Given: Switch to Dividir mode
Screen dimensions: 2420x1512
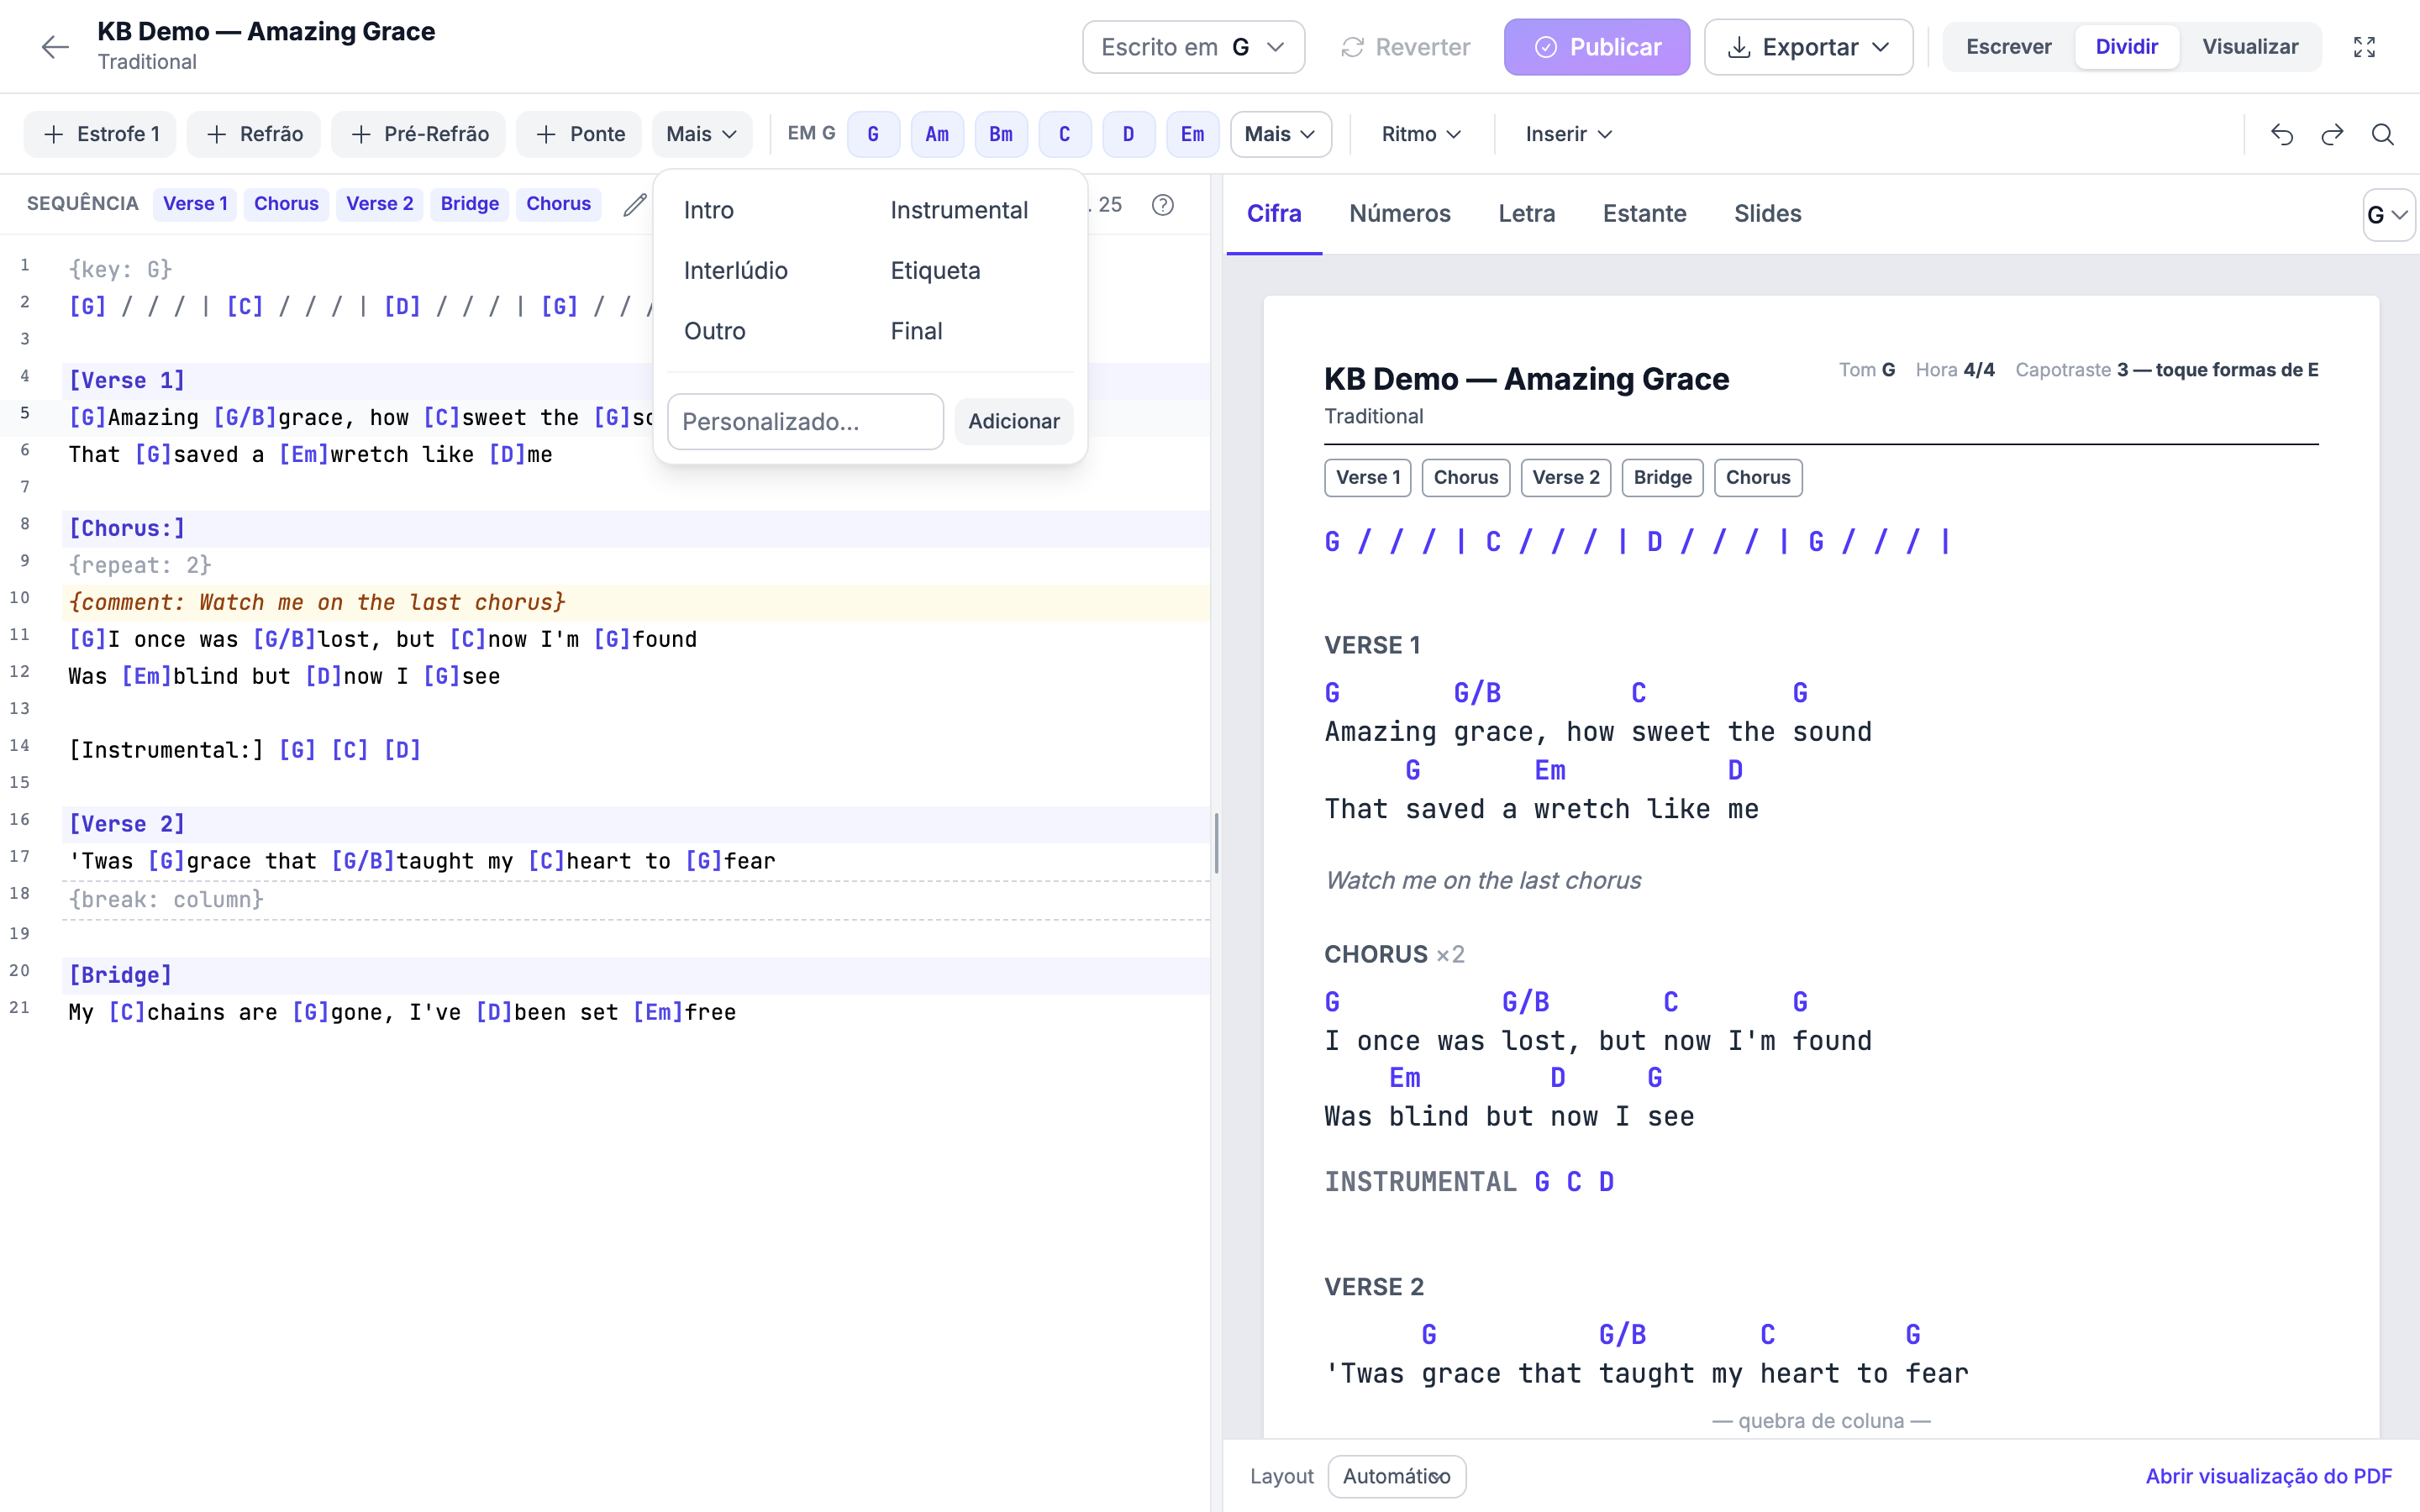Looking at the screenshot, I should coord(2126,47).
